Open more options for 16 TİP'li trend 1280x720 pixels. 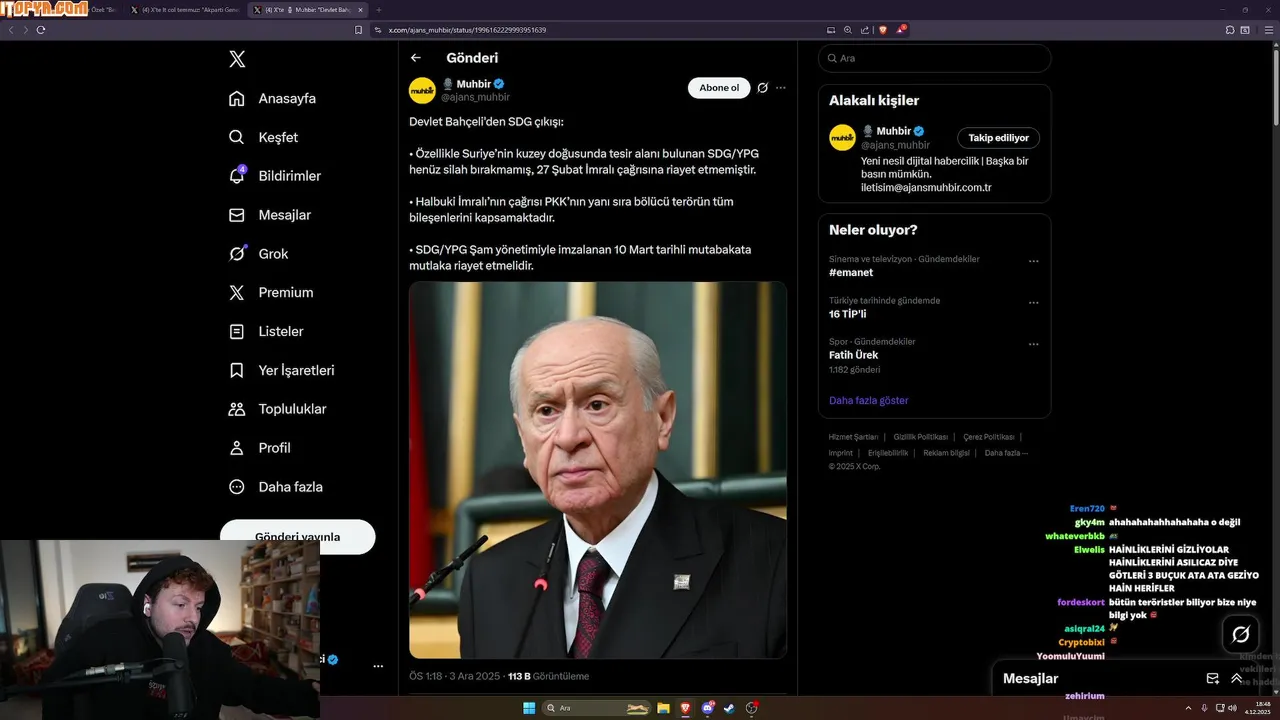pos(1034,303)
